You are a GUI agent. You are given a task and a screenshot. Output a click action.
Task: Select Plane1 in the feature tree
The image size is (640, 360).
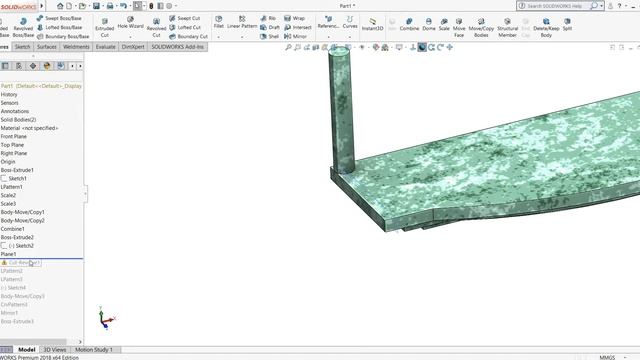point(9,254)
